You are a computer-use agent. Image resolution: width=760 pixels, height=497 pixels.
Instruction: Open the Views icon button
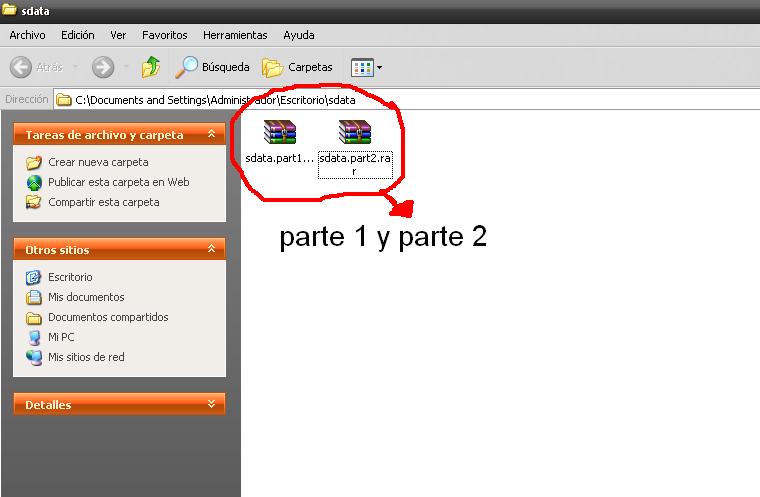pos(362,67)
